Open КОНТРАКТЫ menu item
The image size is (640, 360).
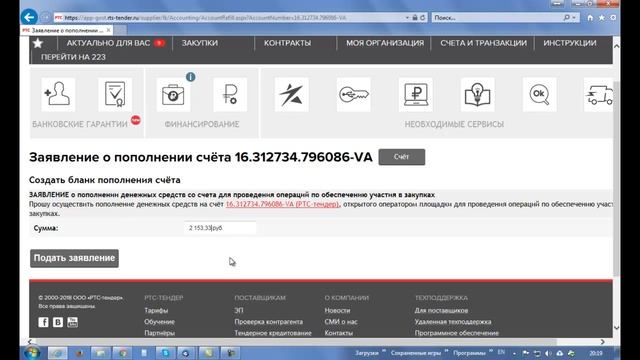coord(287,43)
